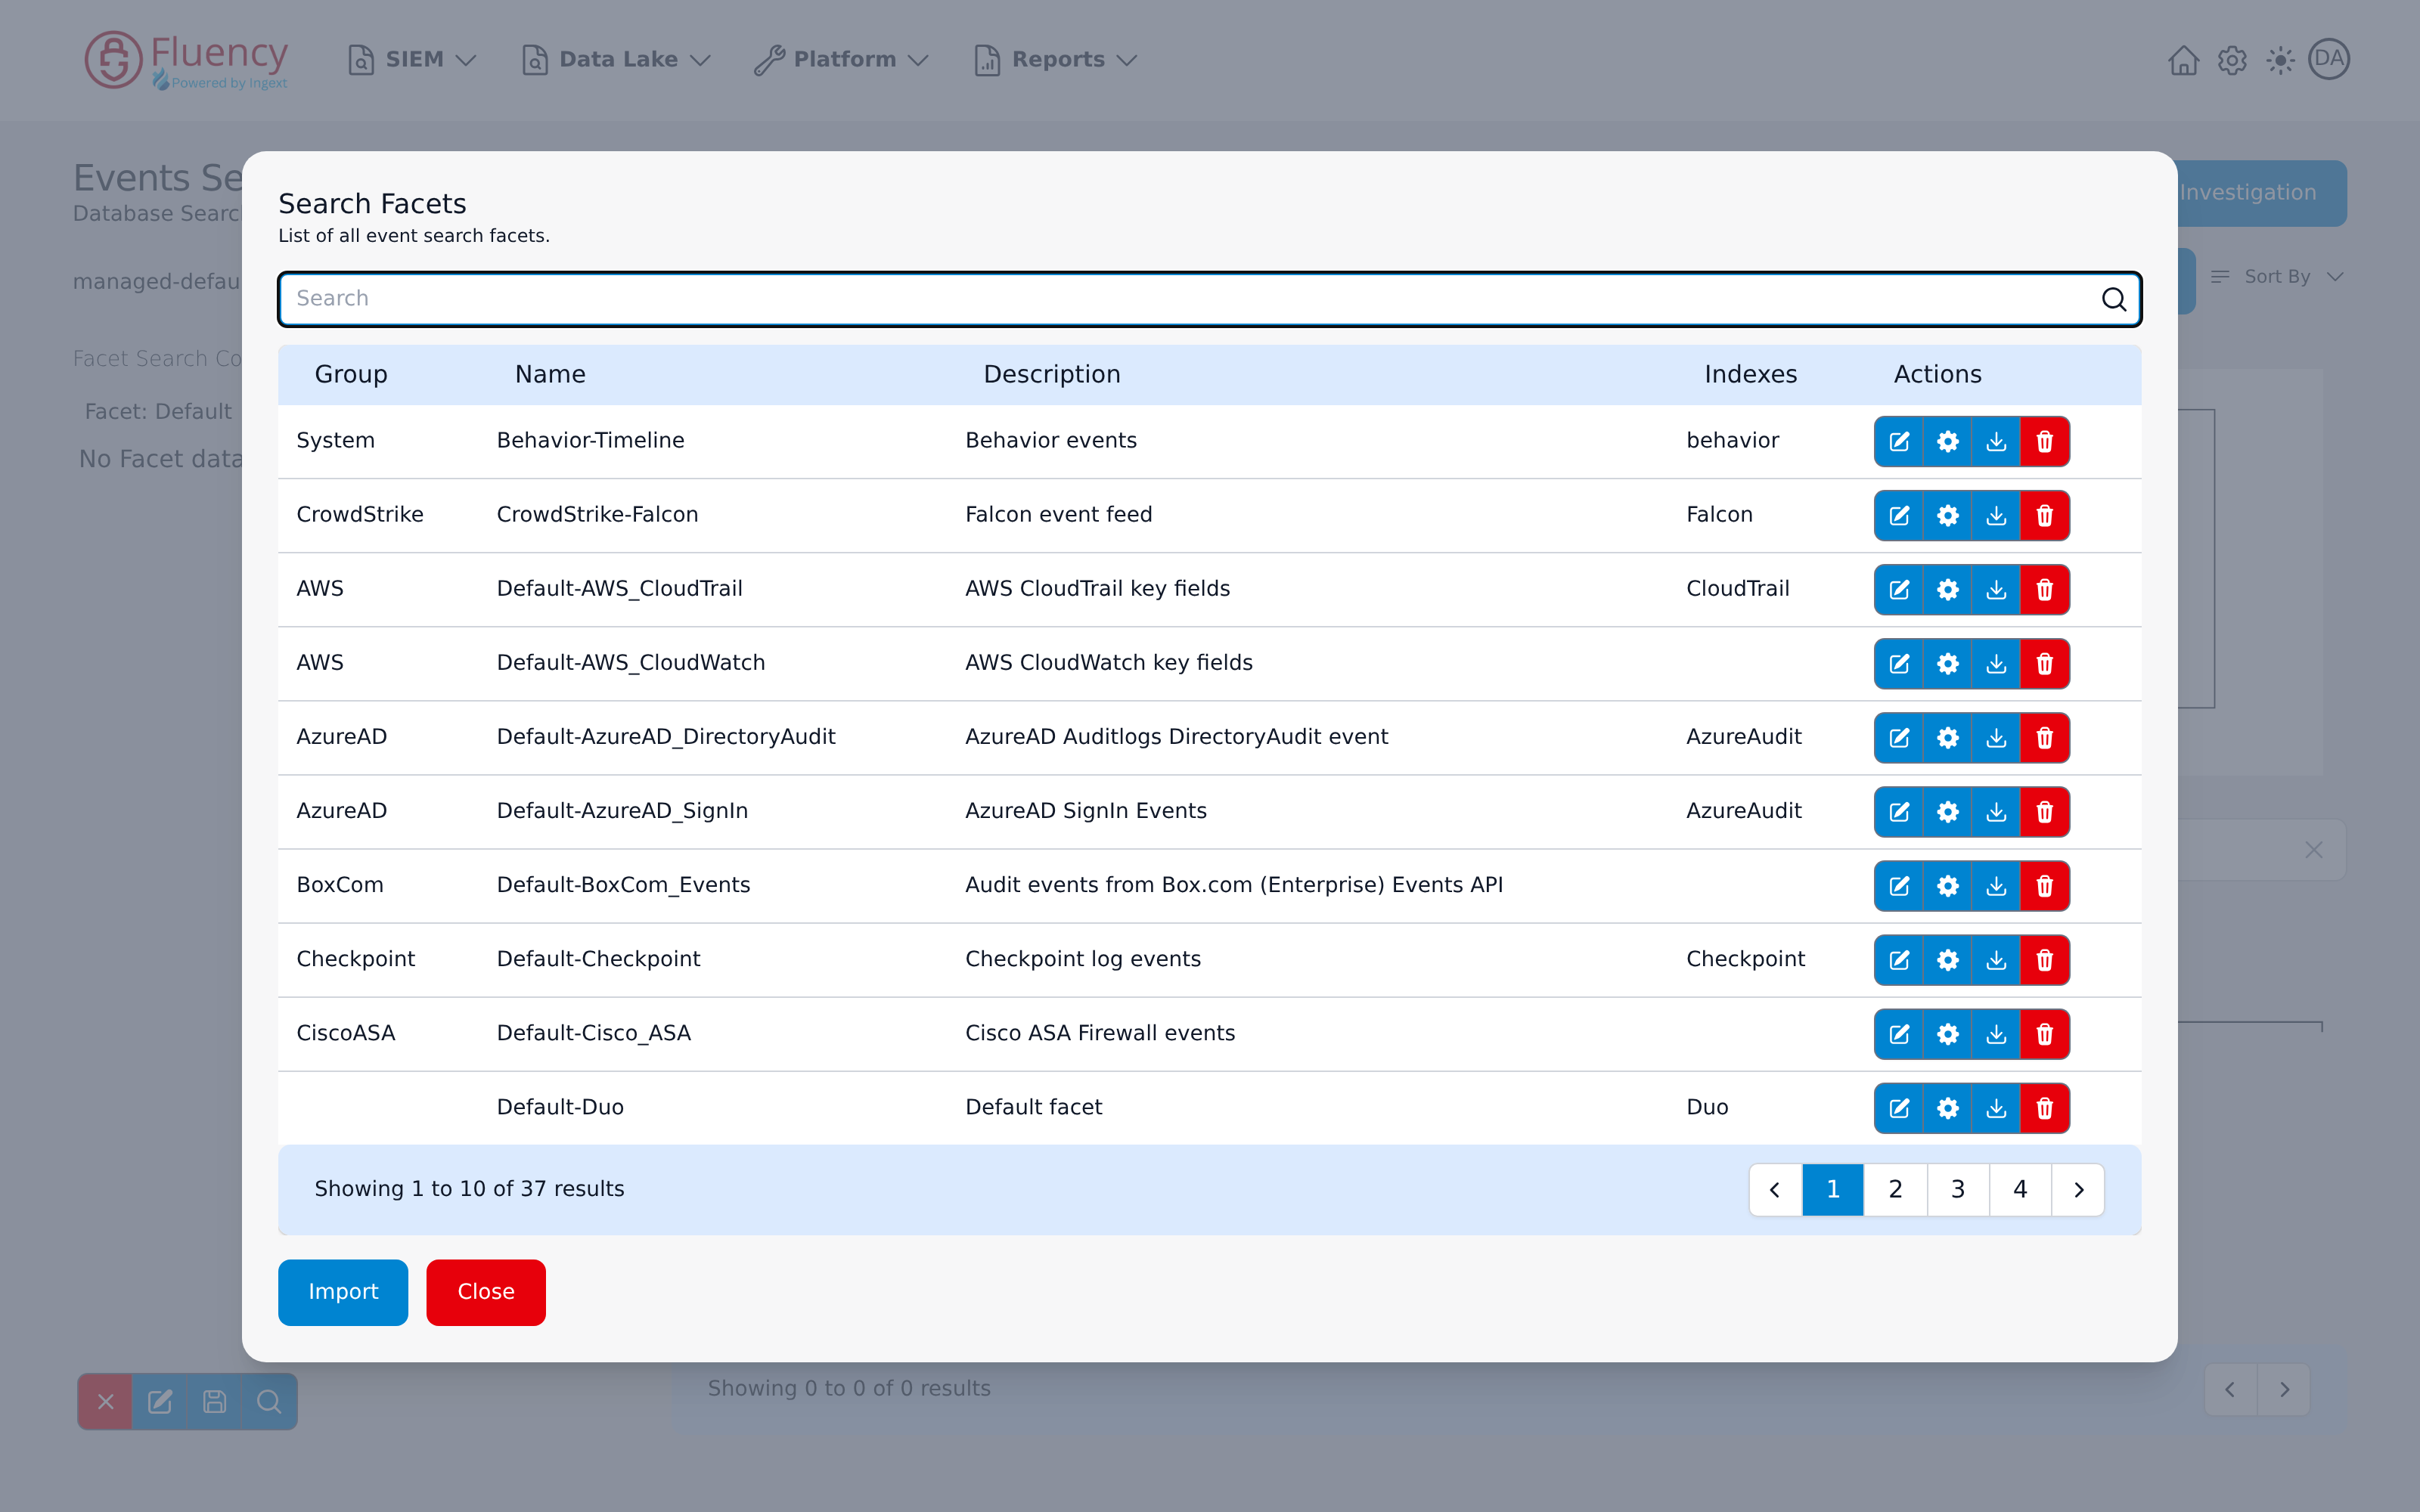This screenshot has height=1512, width=2420.
Task: Select the CrowdStrike-Falcon name cell
Action: pos(597,515)
